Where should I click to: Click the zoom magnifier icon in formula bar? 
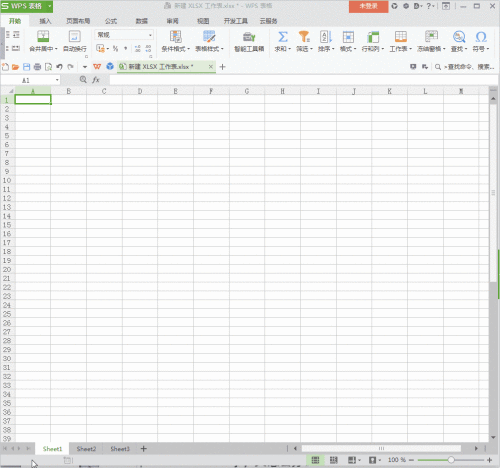(83, 79)
